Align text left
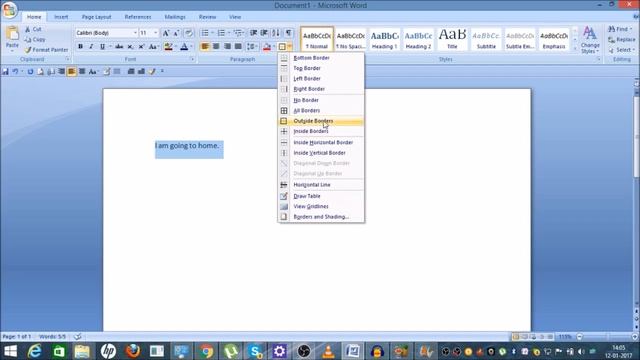This screenshot has width=640, height=360. click(205, 47)
